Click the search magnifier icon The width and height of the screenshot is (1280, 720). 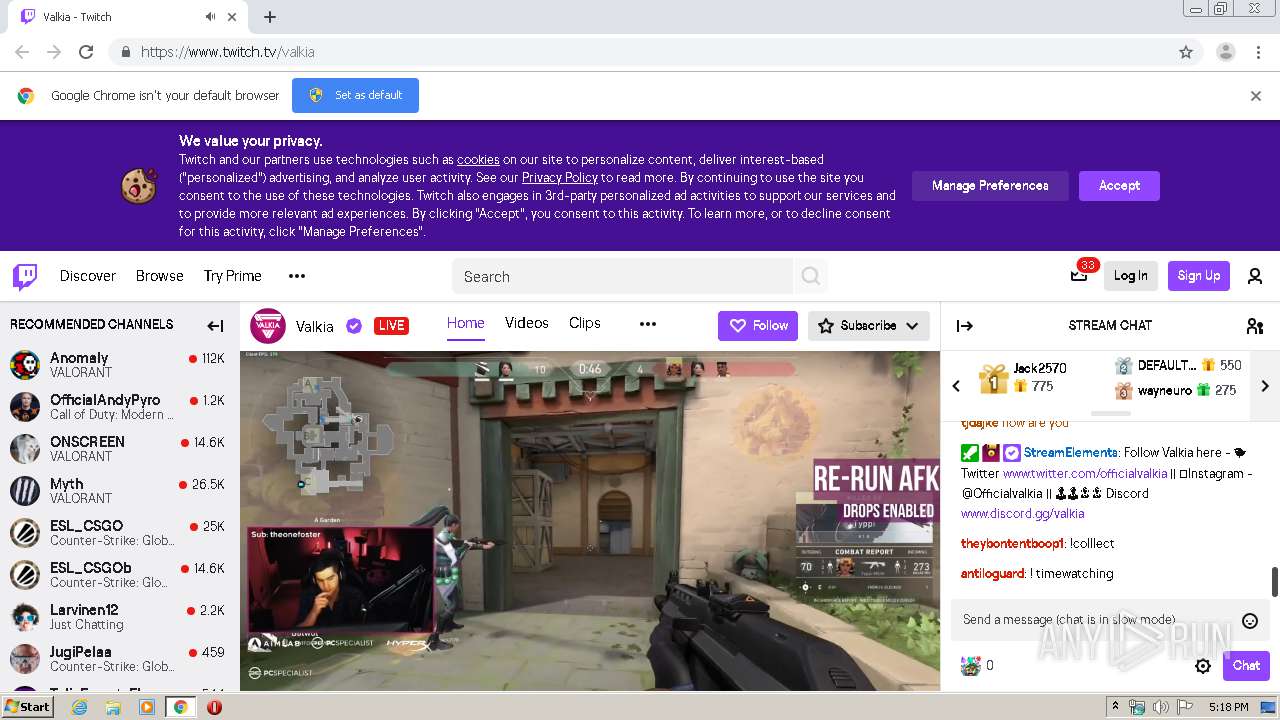[811, 276]
